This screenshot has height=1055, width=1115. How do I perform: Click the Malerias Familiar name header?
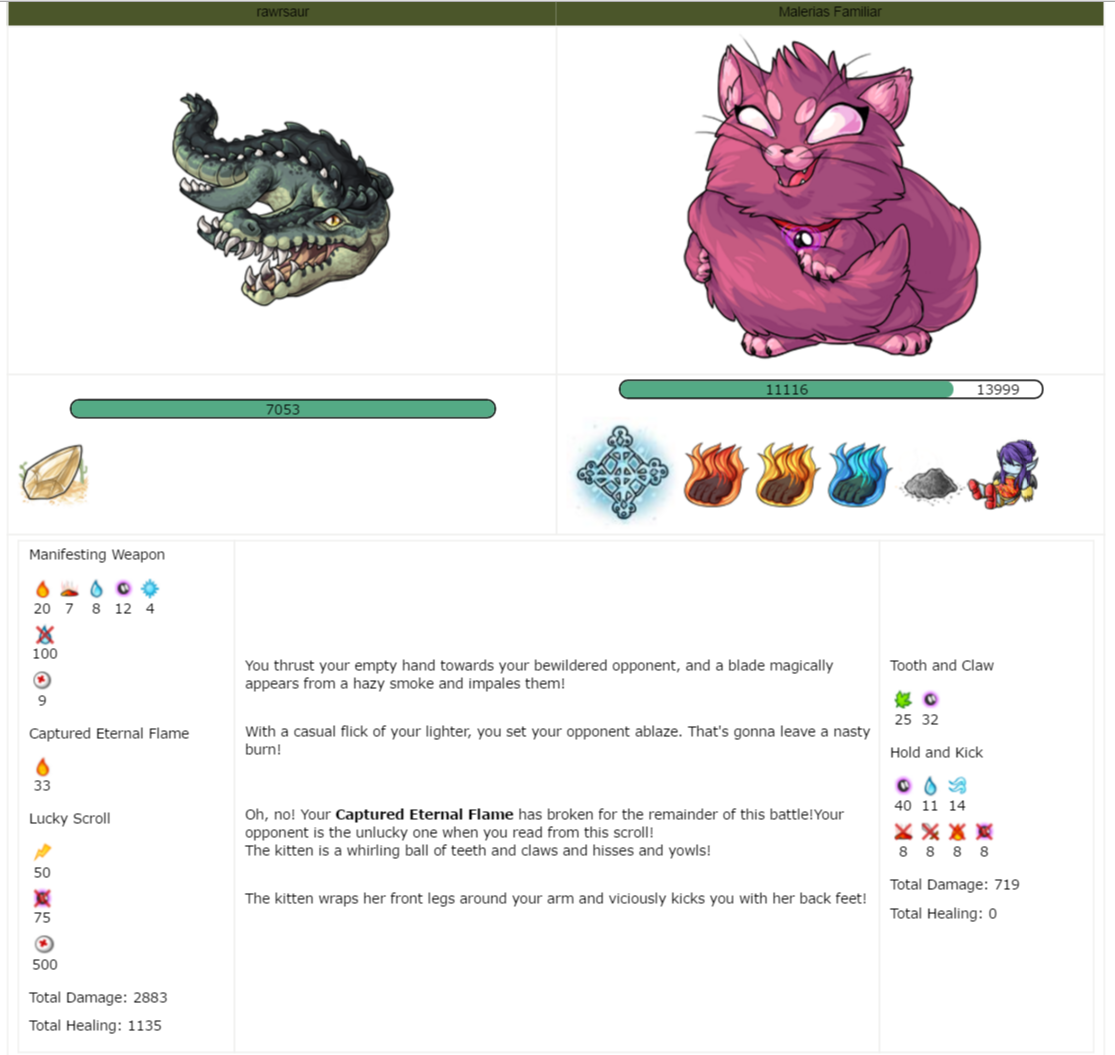(x=830, y=11)
